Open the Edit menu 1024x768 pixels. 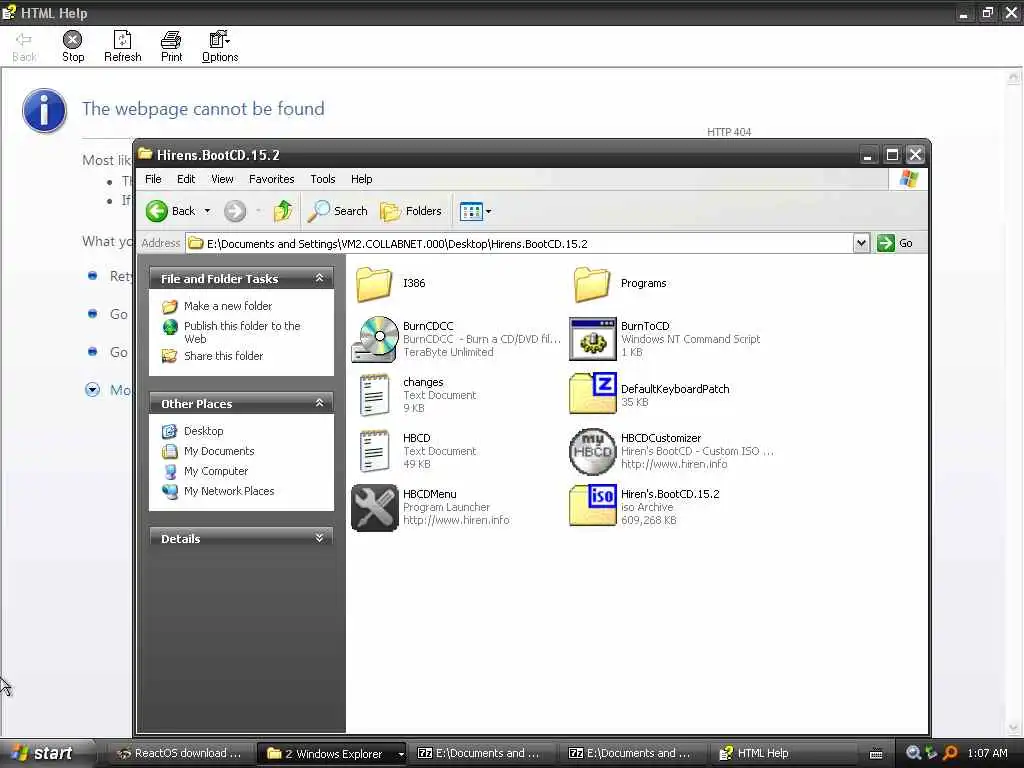point(186,179)
